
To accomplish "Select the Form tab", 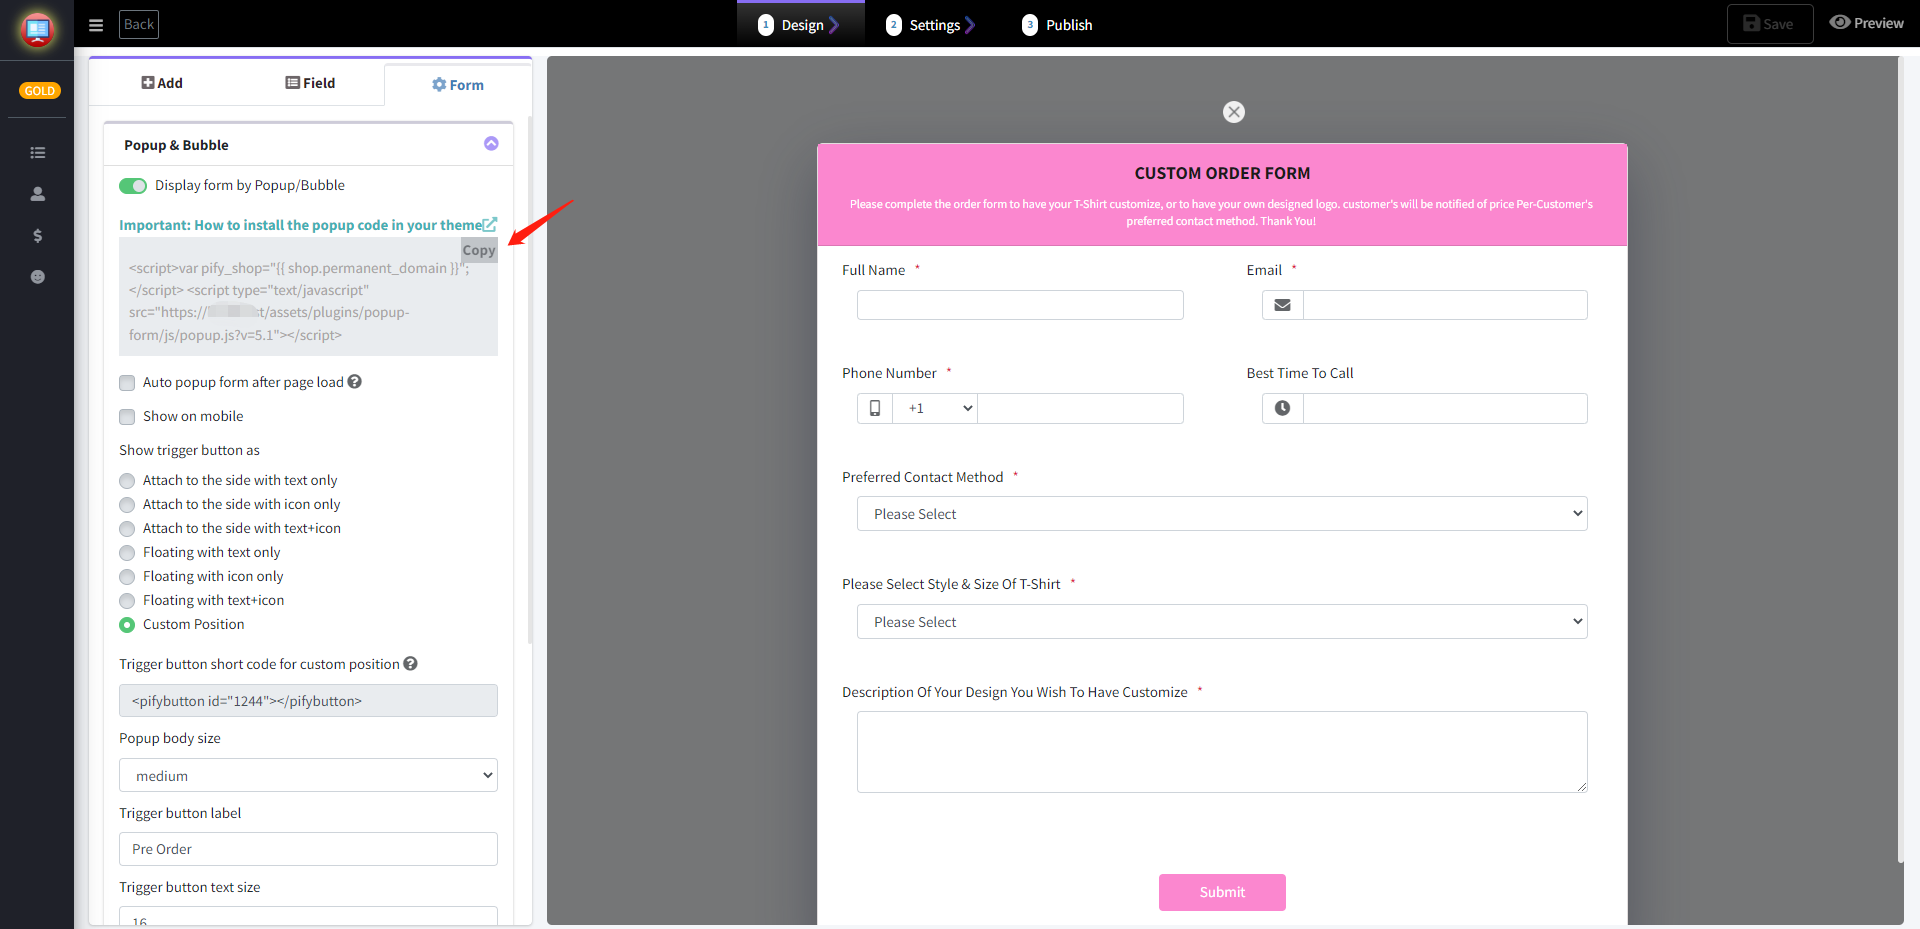I will click(x=458, y=85).
